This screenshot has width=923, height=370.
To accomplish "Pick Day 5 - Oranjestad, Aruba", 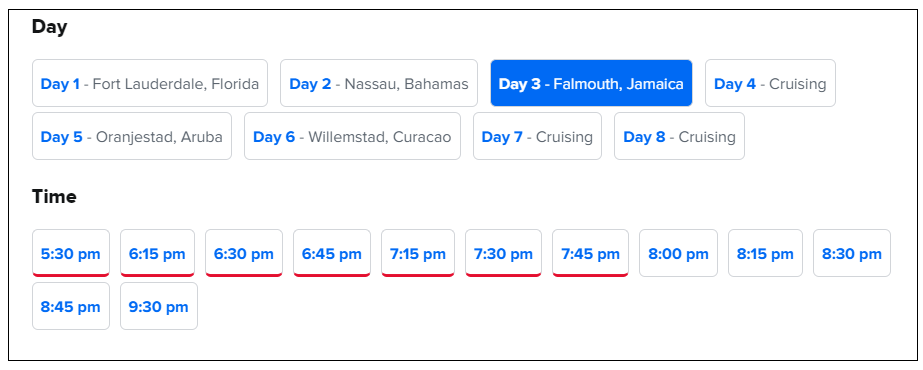I will click(x=132, y=136).
